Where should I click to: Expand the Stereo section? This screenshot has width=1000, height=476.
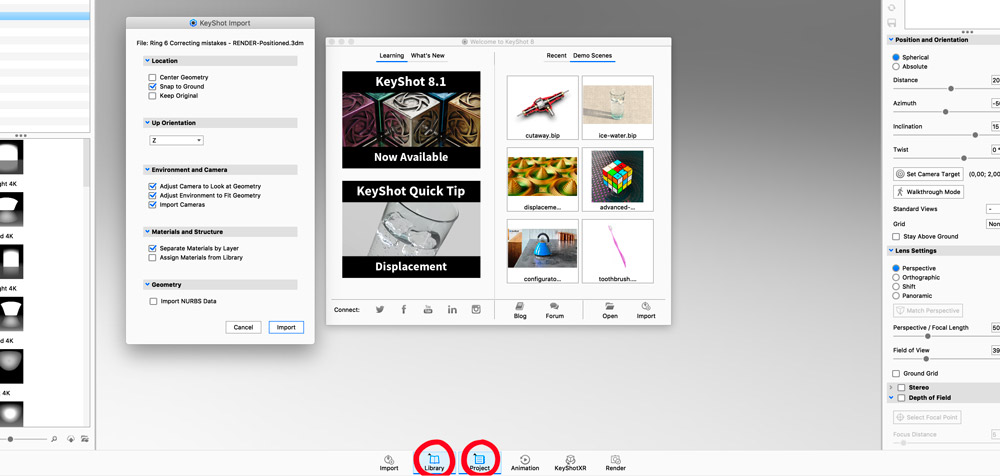[x=891, y=387]
